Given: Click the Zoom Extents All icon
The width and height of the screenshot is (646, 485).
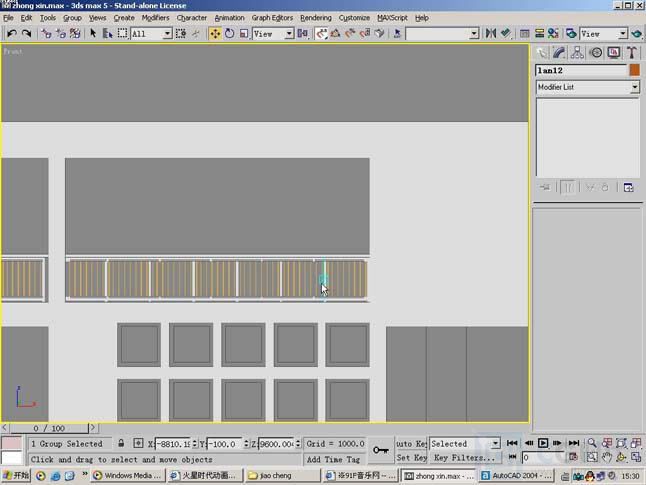Looking at the screenshot, I should click(636, 443).
